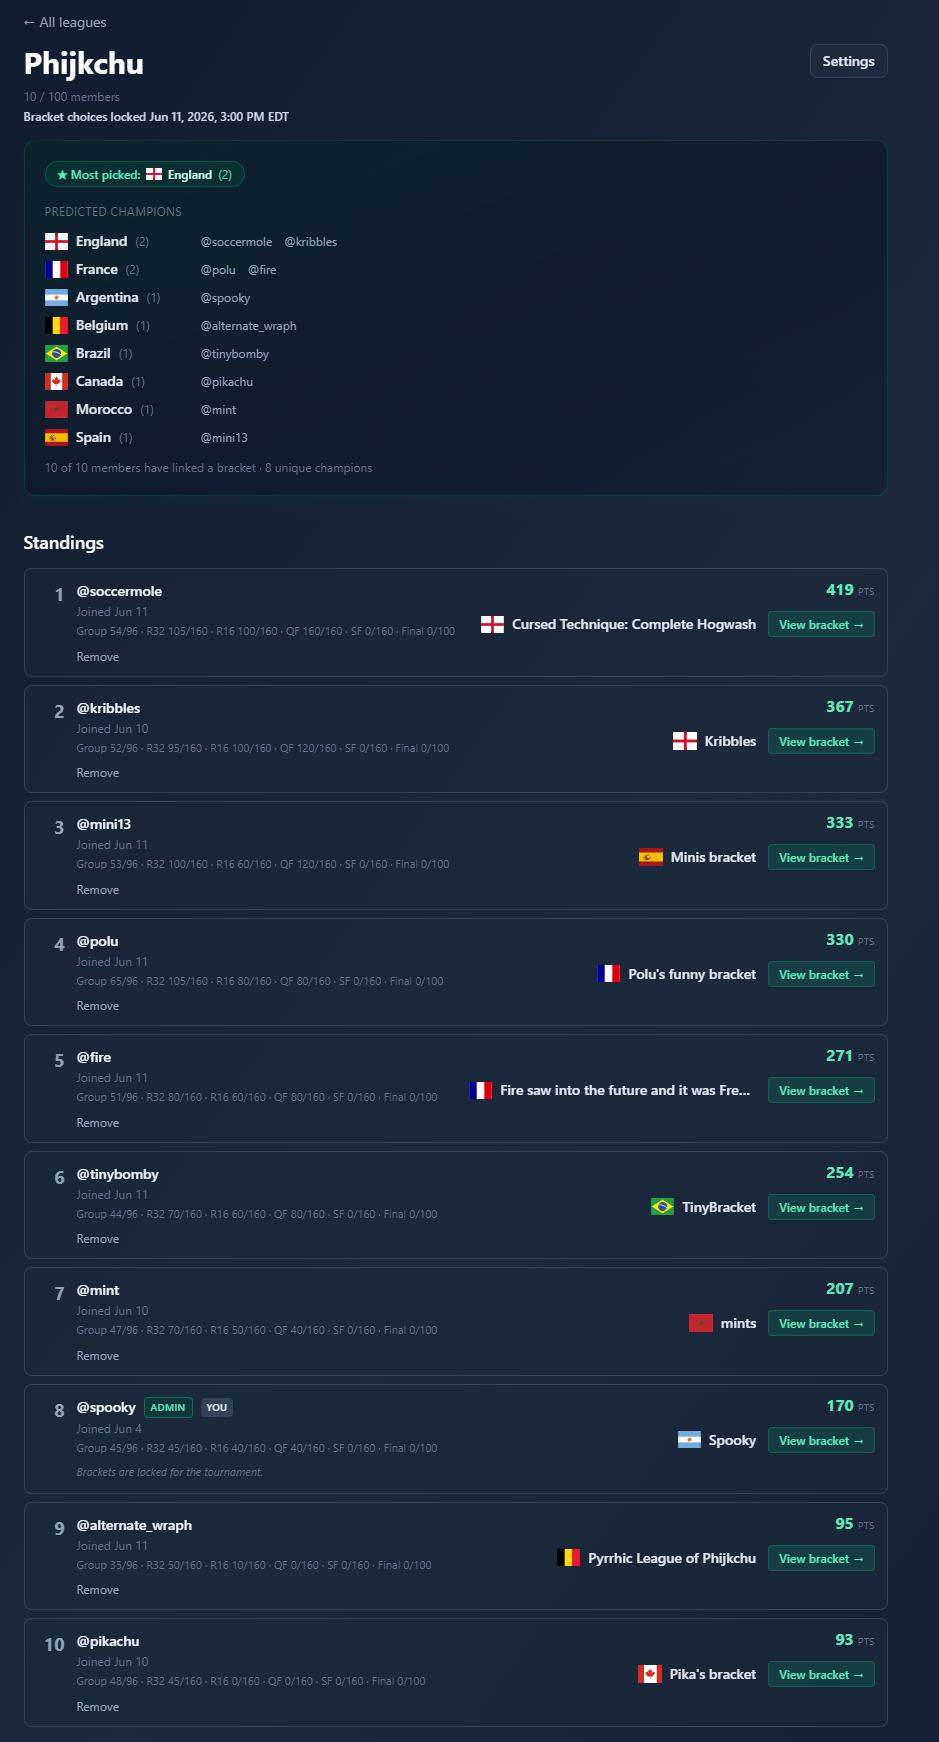
Task: Click the Spain flag beside Minis bracket
Action: [651, 857]
